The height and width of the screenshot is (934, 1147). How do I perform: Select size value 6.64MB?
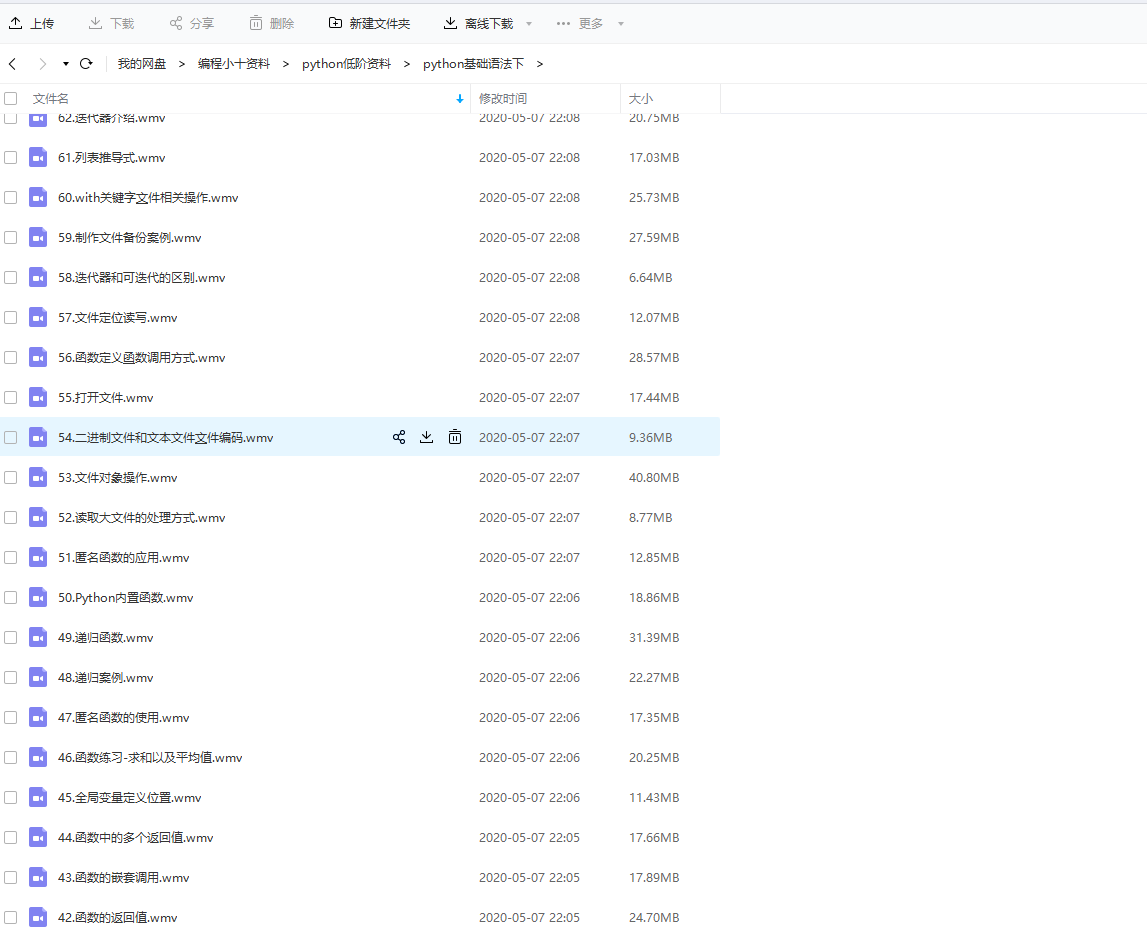[x=650, y=277]
